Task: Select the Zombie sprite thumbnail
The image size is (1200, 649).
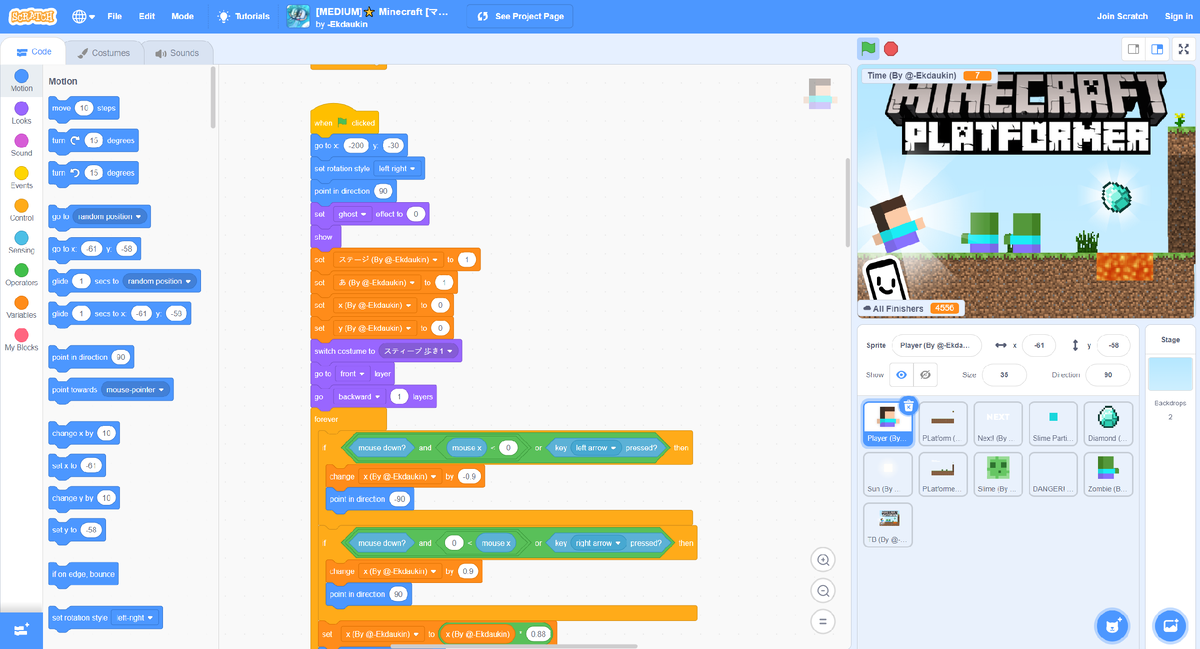Action: point(1108,474)
